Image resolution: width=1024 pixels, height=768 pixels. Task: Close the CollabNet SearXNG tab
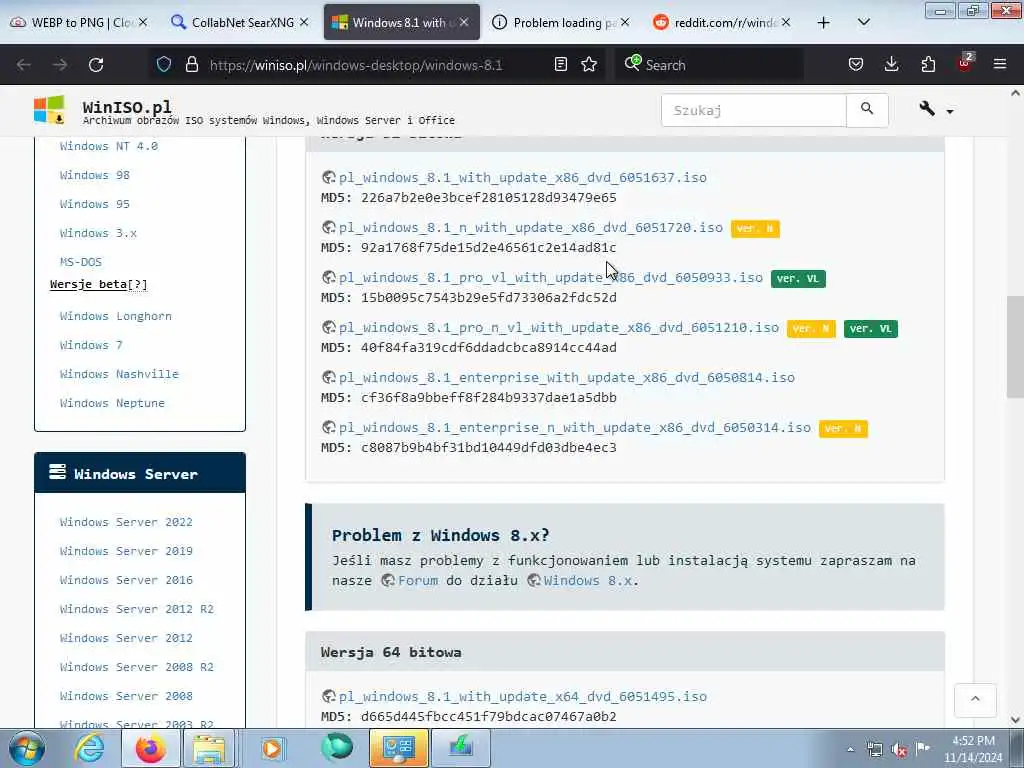point(304,23)
